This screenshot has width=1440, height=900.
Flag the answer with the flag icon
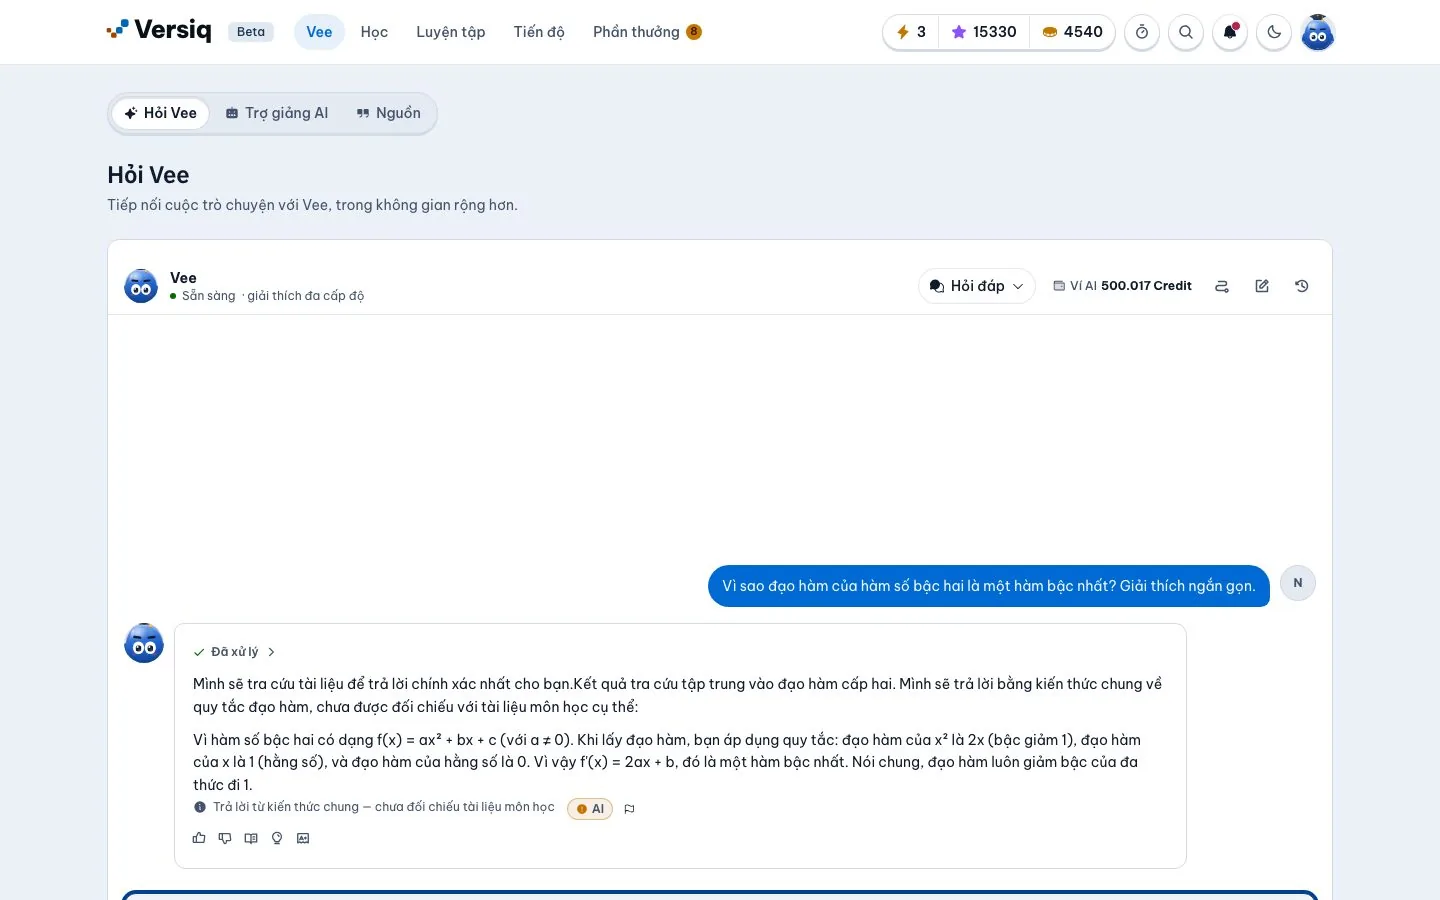[629, 809]
